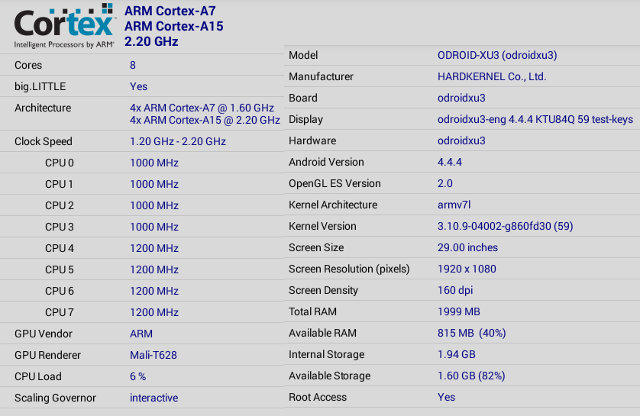This screenshot has width=640, height=416.
Task: Click the Clock Speed value '1.20 GHz - 2.20 GHz'
Action: (178, 141)
